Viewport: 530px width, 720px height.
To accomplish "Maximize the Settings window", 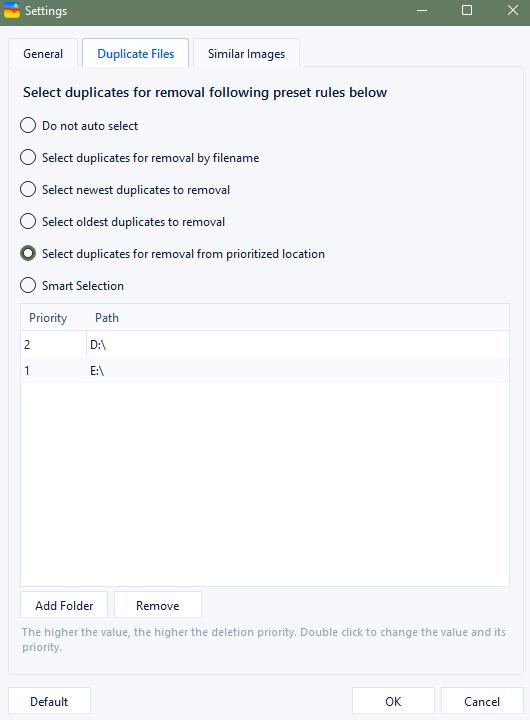I will tap(467, 10).
